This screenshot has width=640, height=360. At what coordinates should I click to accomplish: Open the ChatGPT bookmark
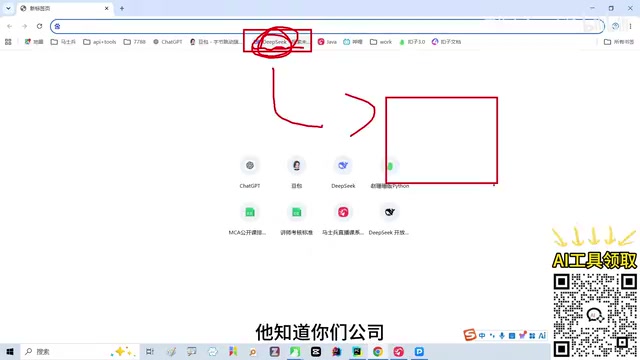coord(168,42)
